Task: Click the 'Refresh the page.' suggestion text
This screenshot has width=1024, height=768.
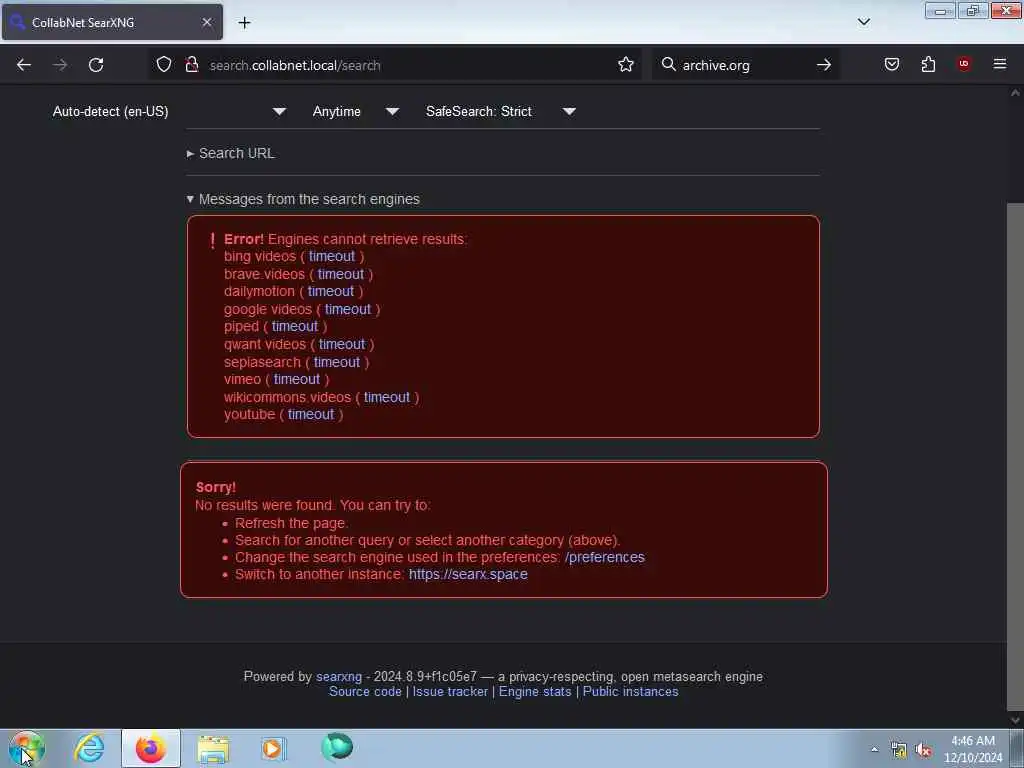Action: (291, 523)
